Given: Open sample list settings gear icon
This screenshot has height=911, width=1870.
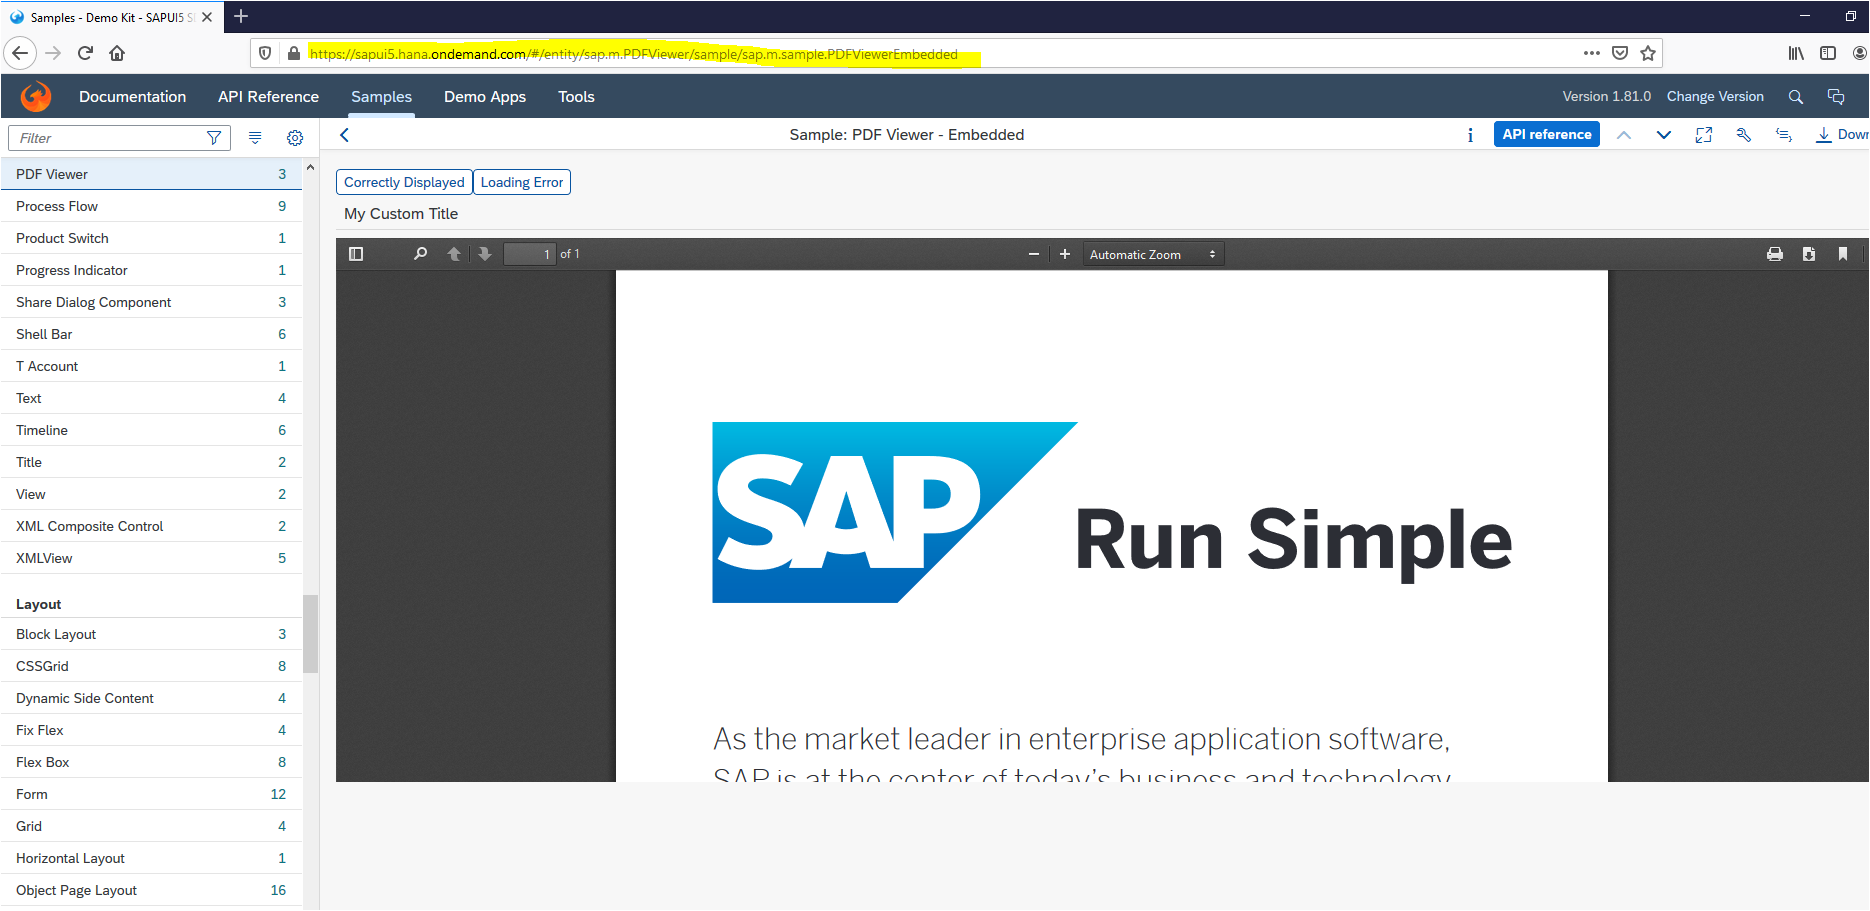Looking at the screenshot, I should click(295, 138).
